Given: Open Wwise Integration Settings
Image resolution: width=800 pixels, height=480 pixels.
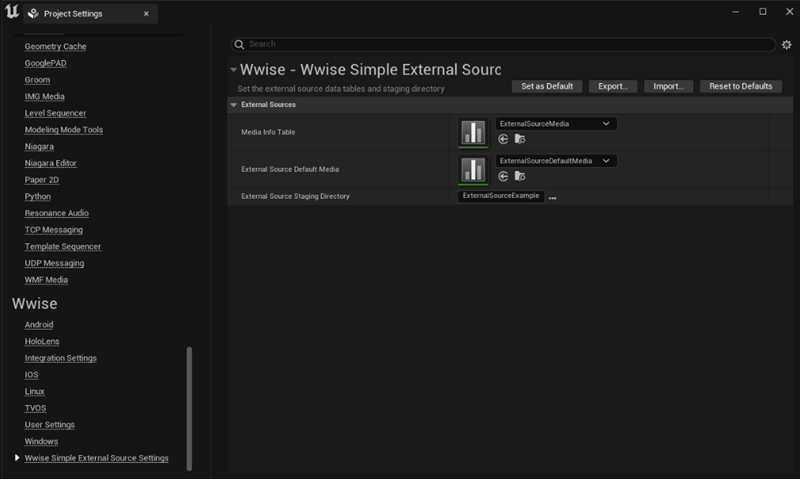Looking at the screenshot, I should tap(60, 358).
